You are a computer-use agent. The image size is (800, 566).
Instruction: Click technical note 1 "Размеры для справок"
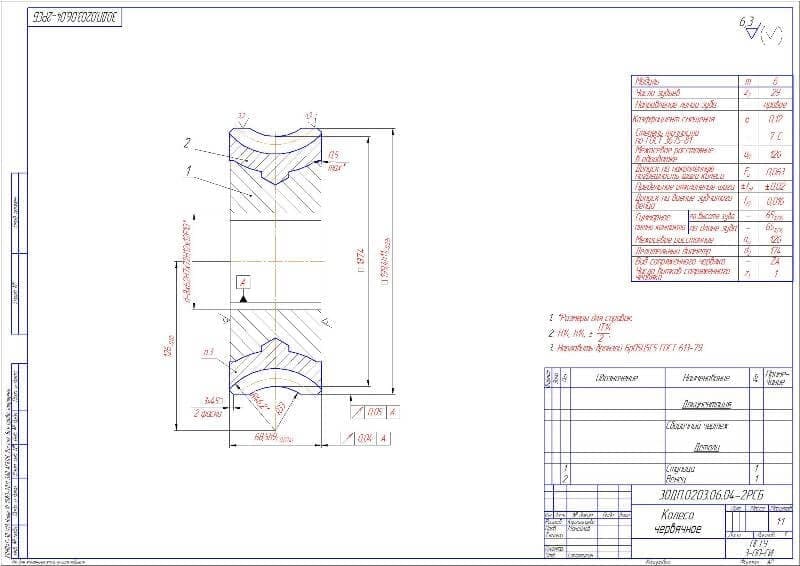click(591, 318)
